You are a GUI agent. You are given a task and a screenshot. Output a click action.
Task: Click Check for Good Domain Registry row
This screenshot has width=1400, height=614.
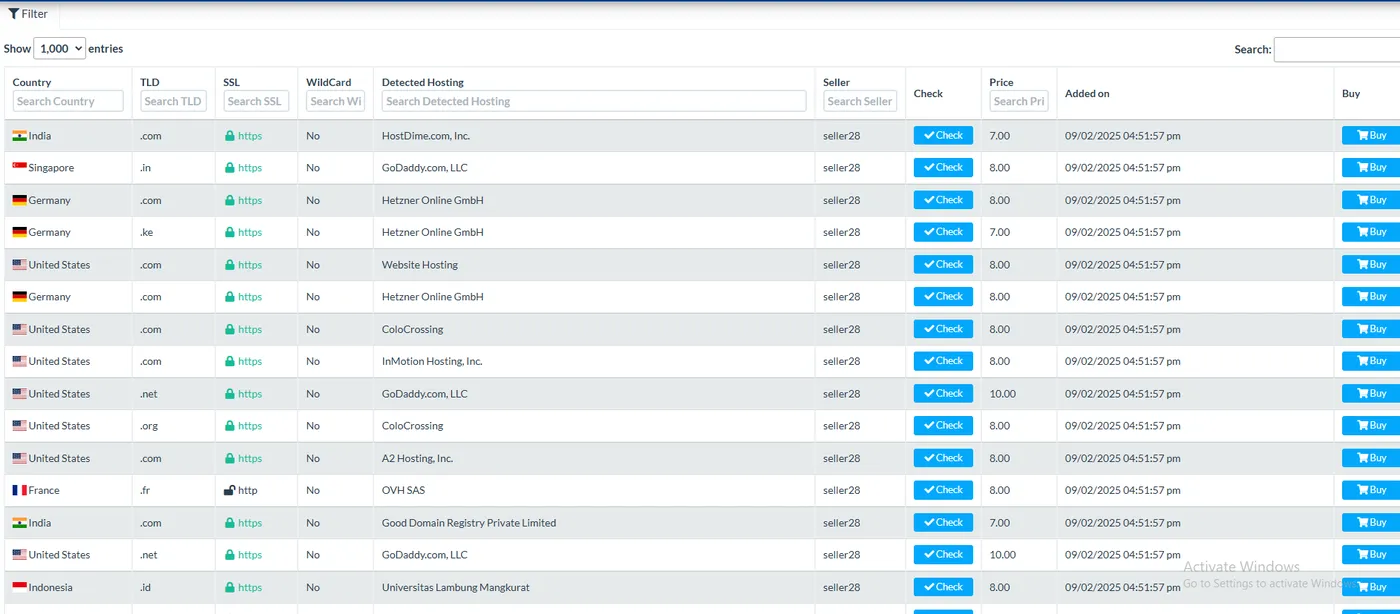tap(943, 522)
